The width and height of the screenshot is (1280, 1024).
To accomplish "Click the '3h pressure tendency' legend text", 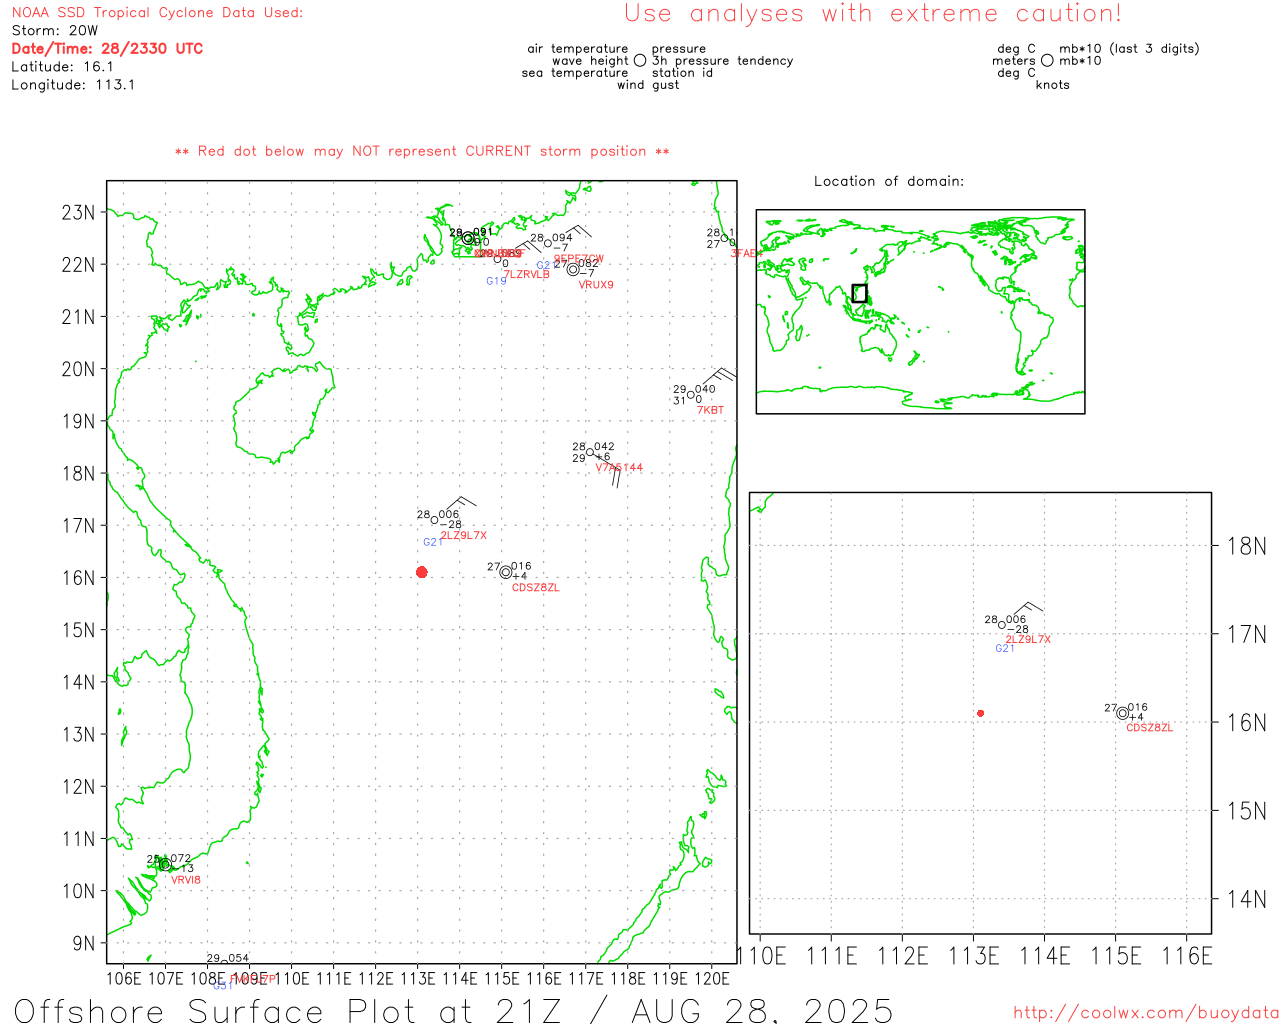I will tap(722, 61).
